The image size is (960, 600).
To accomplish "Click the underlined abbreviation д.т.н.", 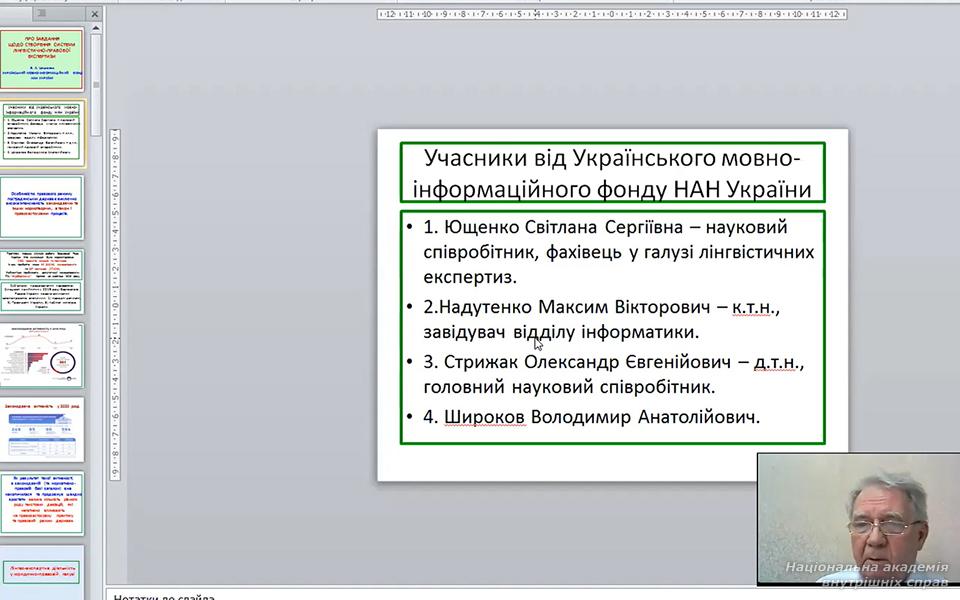I will pos(776,362).
